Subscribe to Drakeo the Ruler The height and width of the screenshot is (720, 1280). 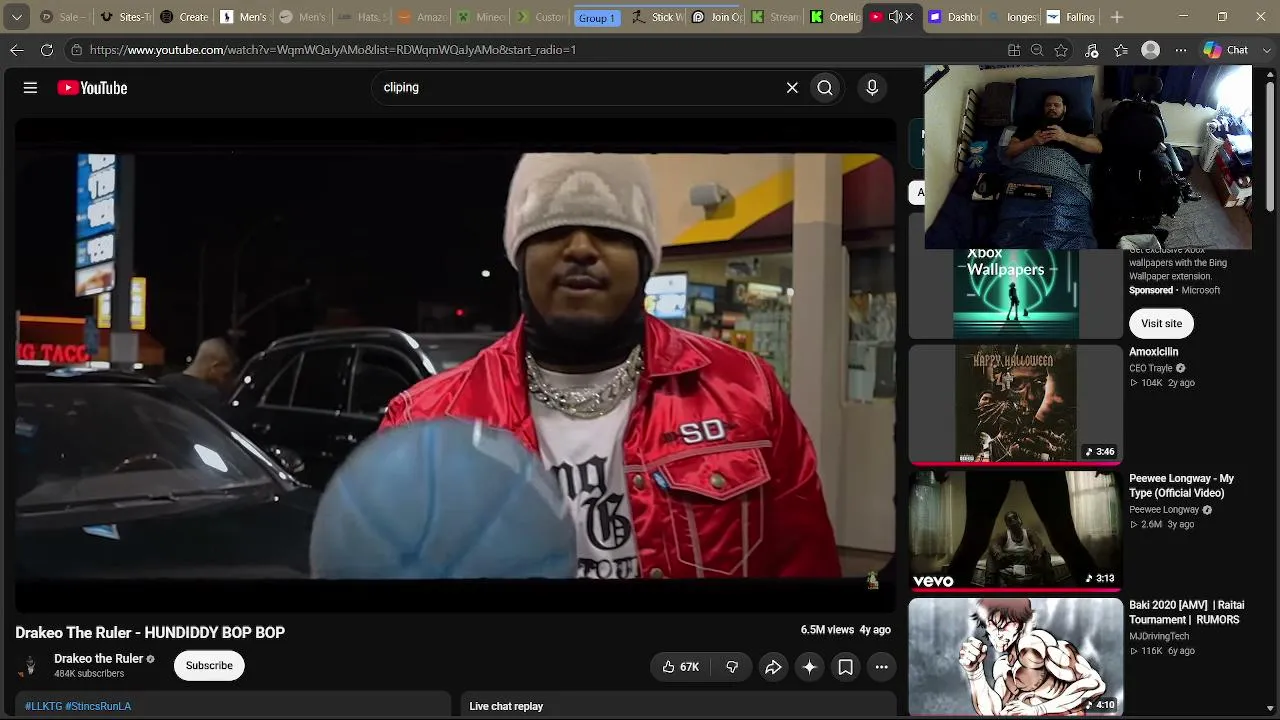pyautogui.click(x=209, y=666)
